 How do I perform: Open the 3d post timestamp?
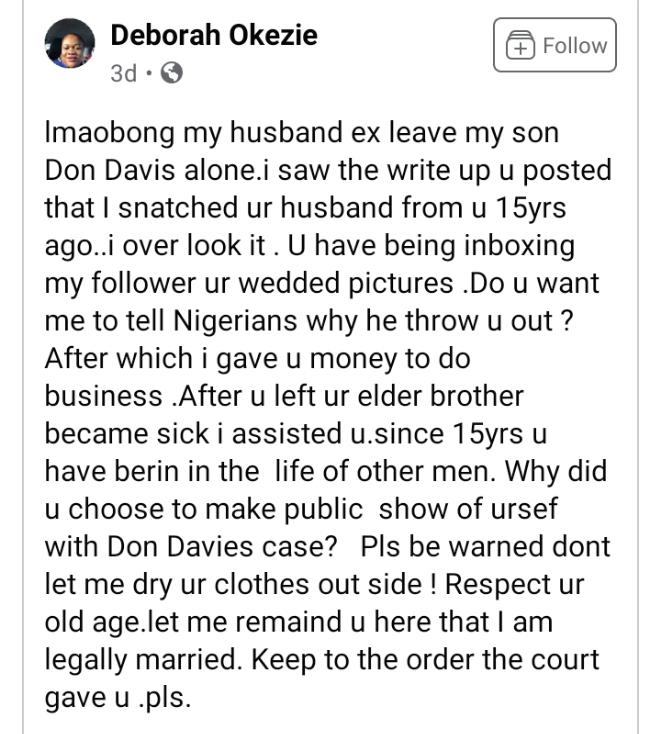[x=124, y=73]
